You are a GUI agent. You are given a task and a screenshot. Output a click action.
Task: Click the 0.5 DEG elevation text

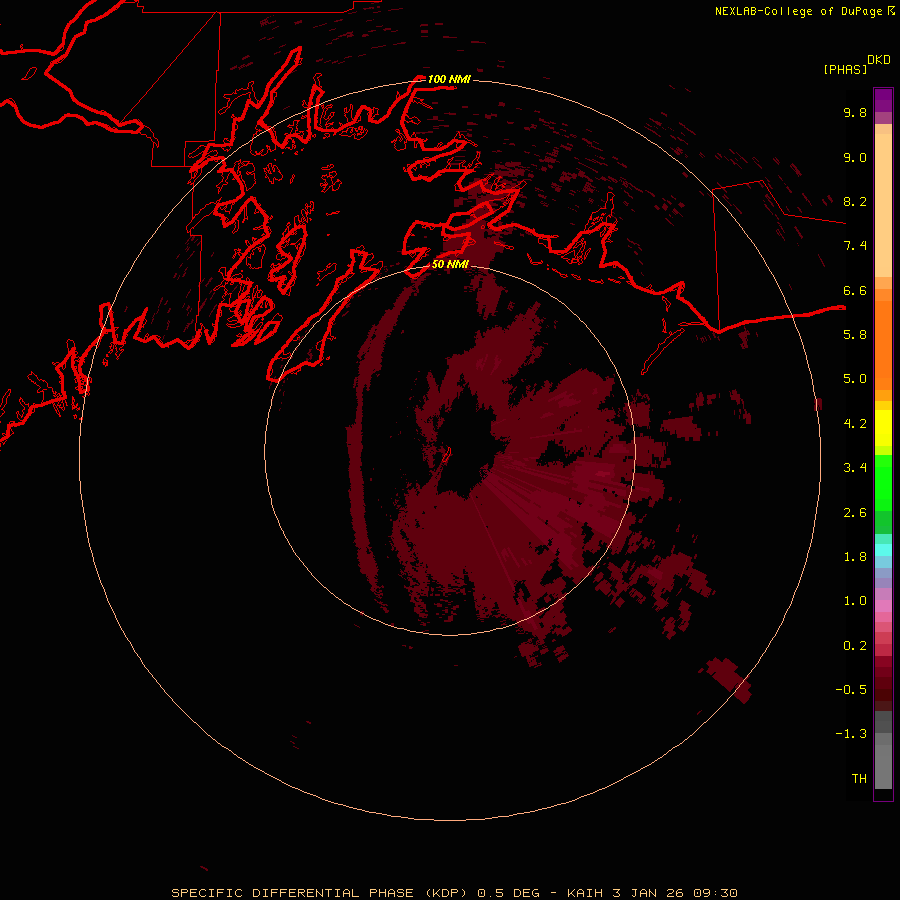tap(509, 893)
